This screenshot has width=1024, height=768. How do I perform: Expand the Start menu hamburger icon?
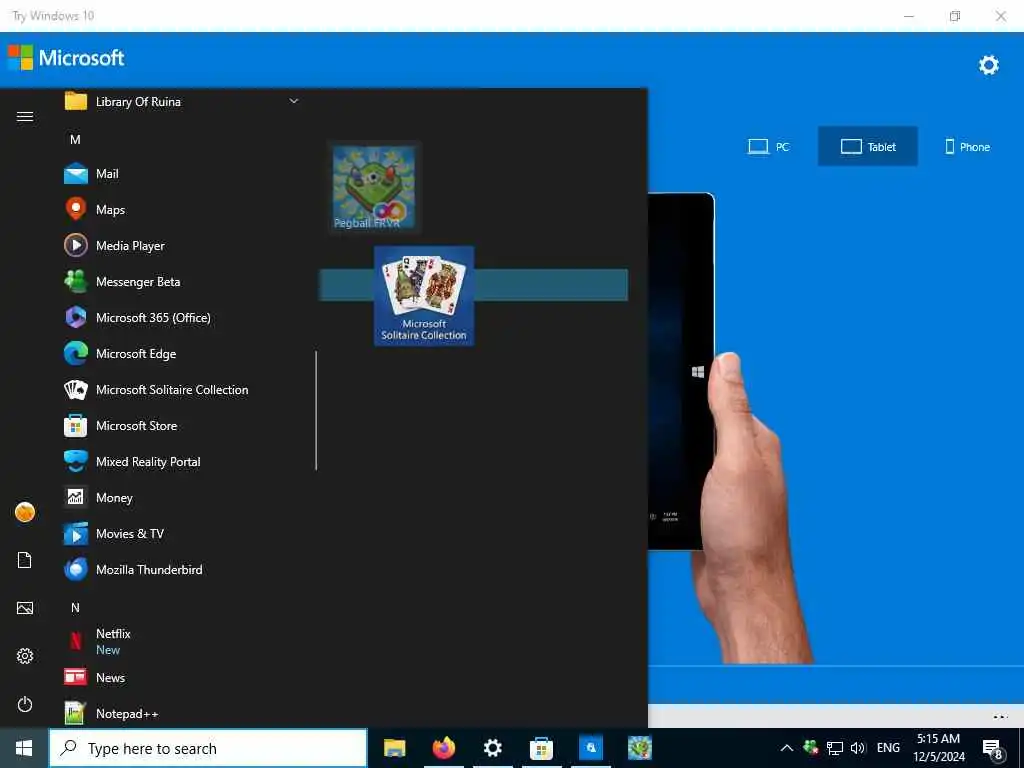click(x=25, y=116)
